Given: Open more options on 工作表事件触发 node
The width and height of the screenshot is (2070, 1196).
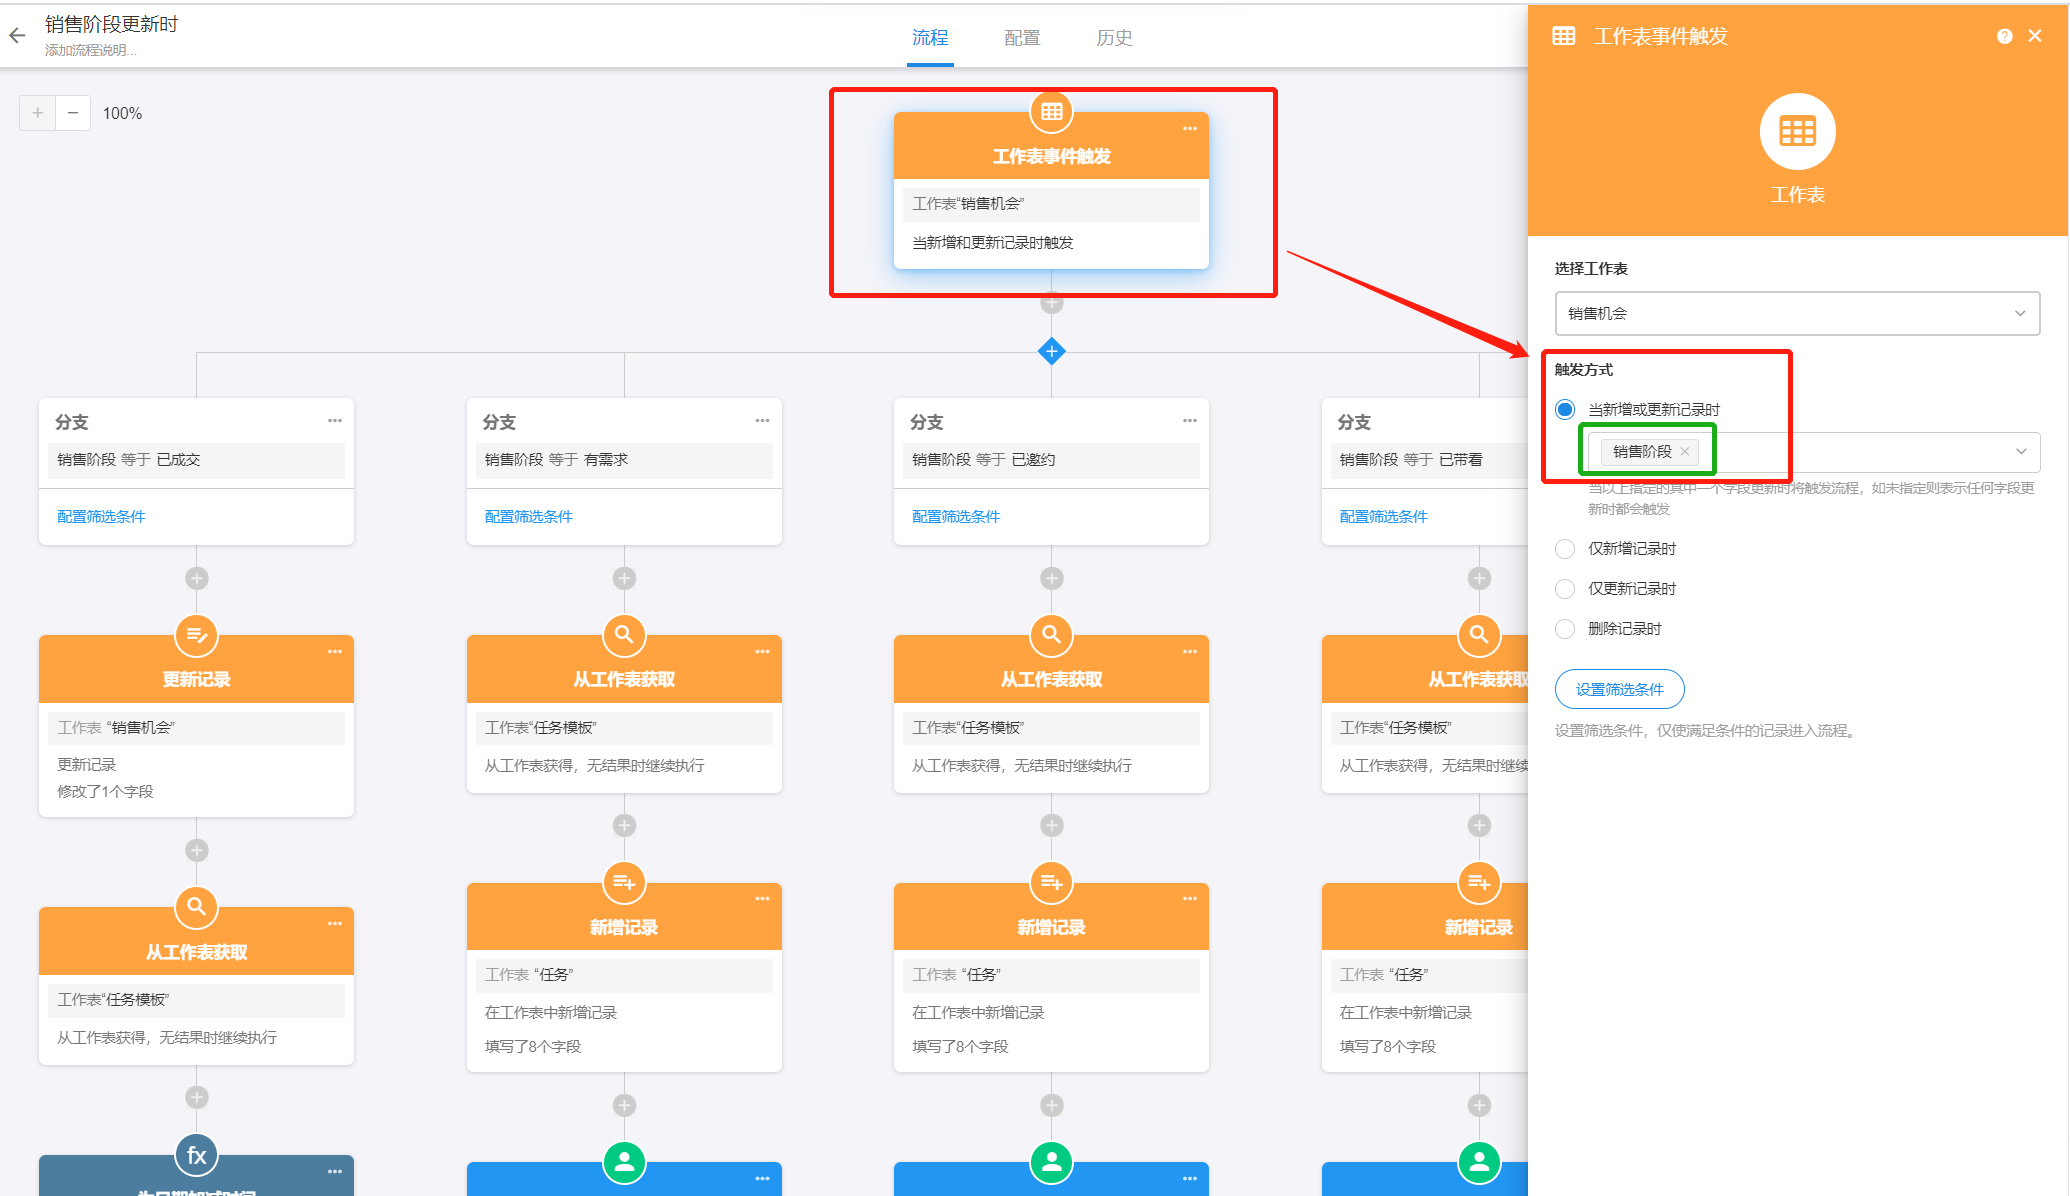Looking at the screenshot, I should tap(1189, 129).
